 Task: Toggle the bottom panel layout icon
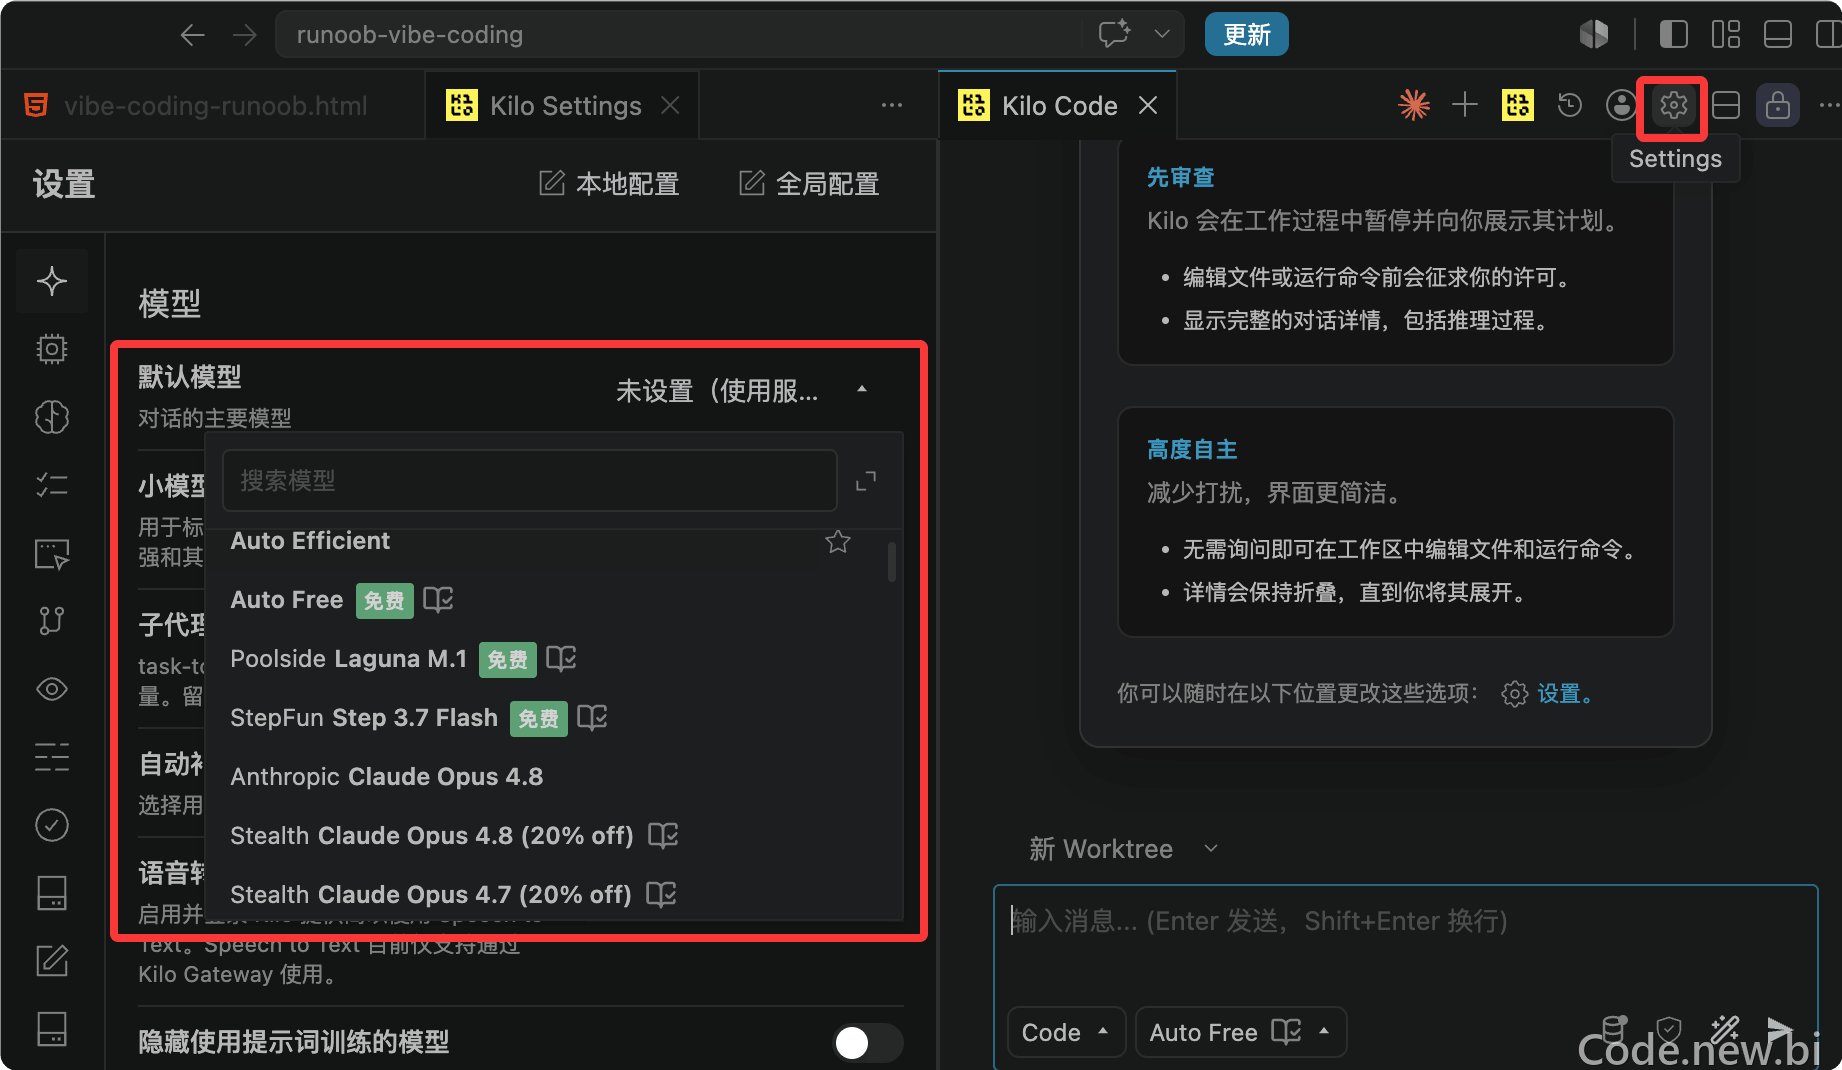coord(1778,35)
